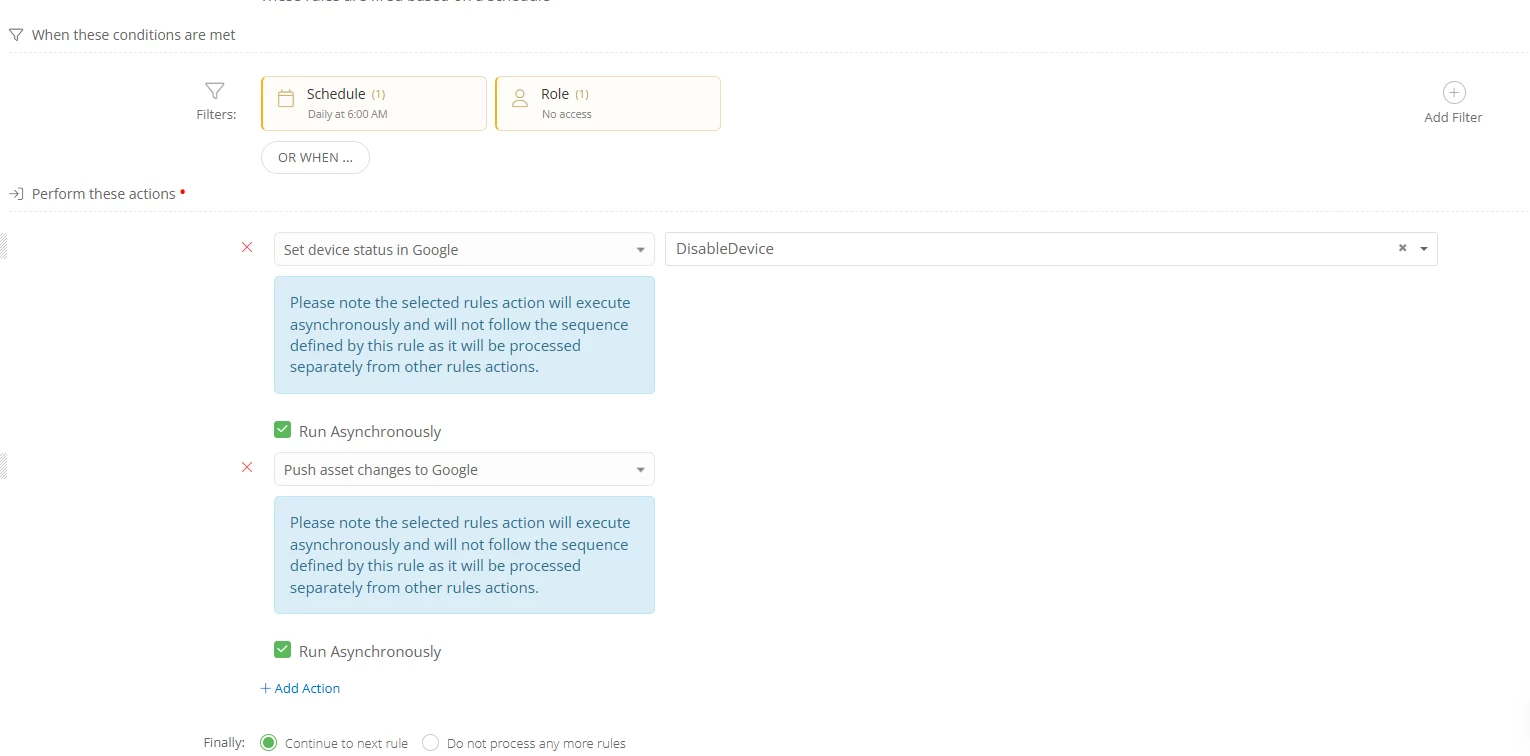Screen dimensions: 1530x756
Task: Select Continue to next rule radio
Action: [268, 743]
